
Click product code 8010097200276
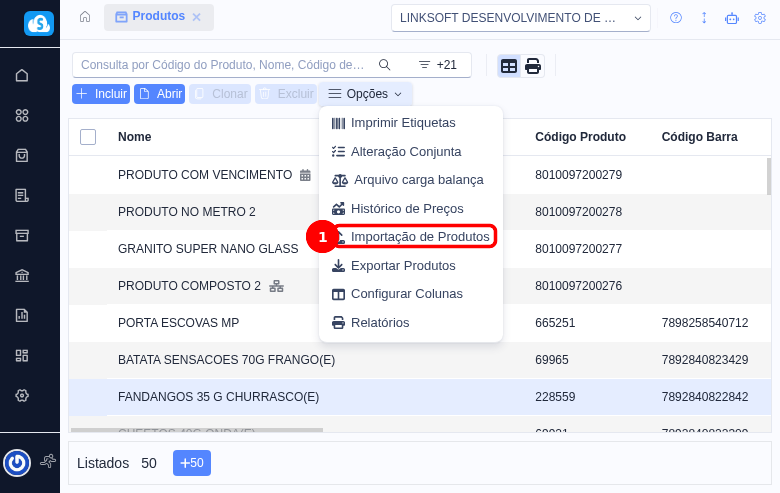point(579,286)
